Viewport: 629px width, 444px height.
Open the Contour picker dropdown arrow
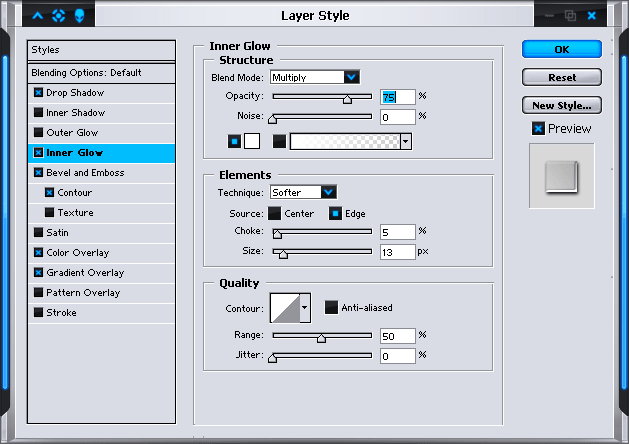[x=305, y=308]
